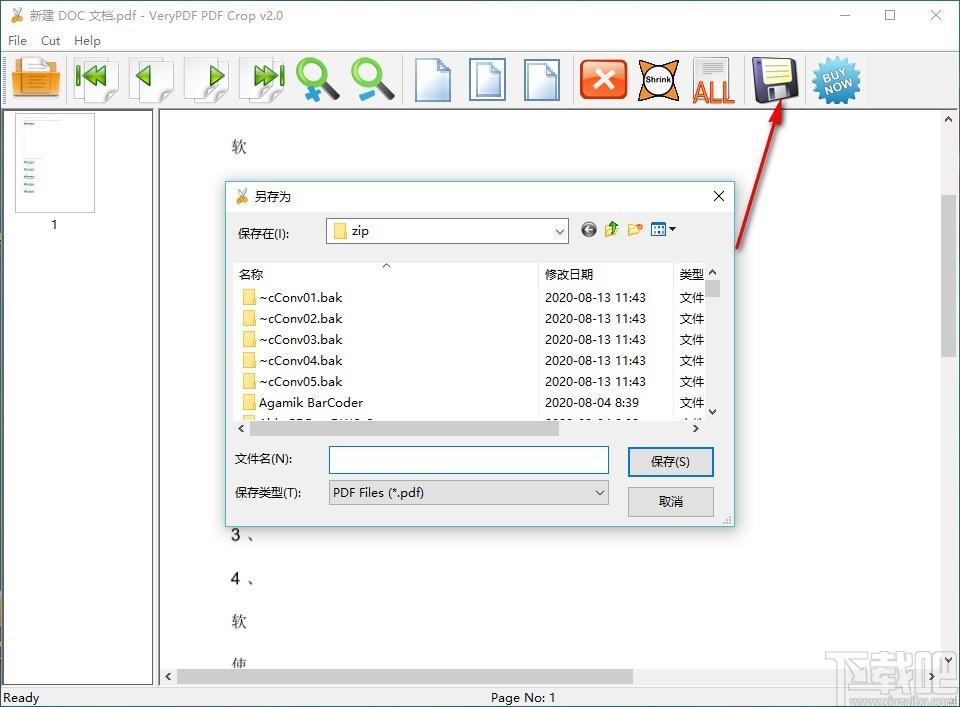Click the document vertical scrollbar thumb
960x707 pixels.
(948, 275)
